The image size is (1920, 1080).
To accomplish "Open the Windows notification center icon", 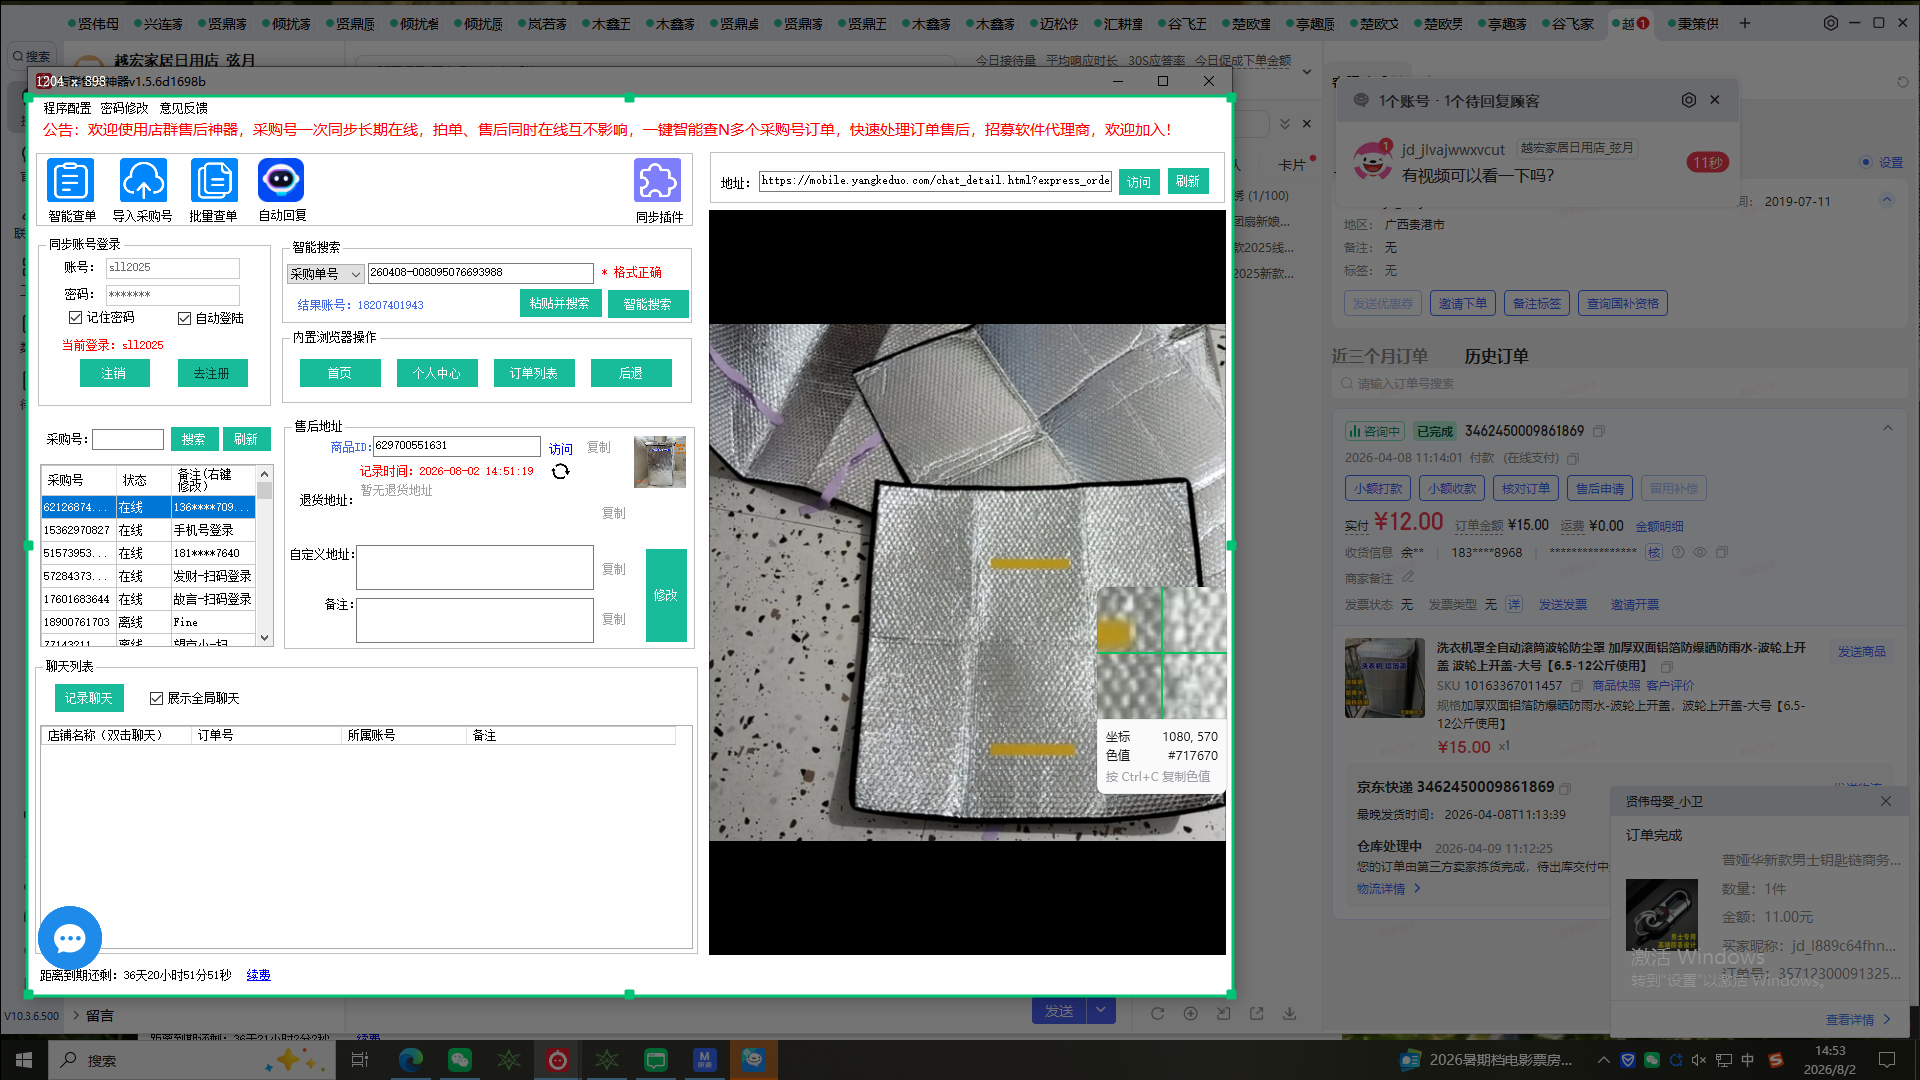I will [x=1887, y=1060].
